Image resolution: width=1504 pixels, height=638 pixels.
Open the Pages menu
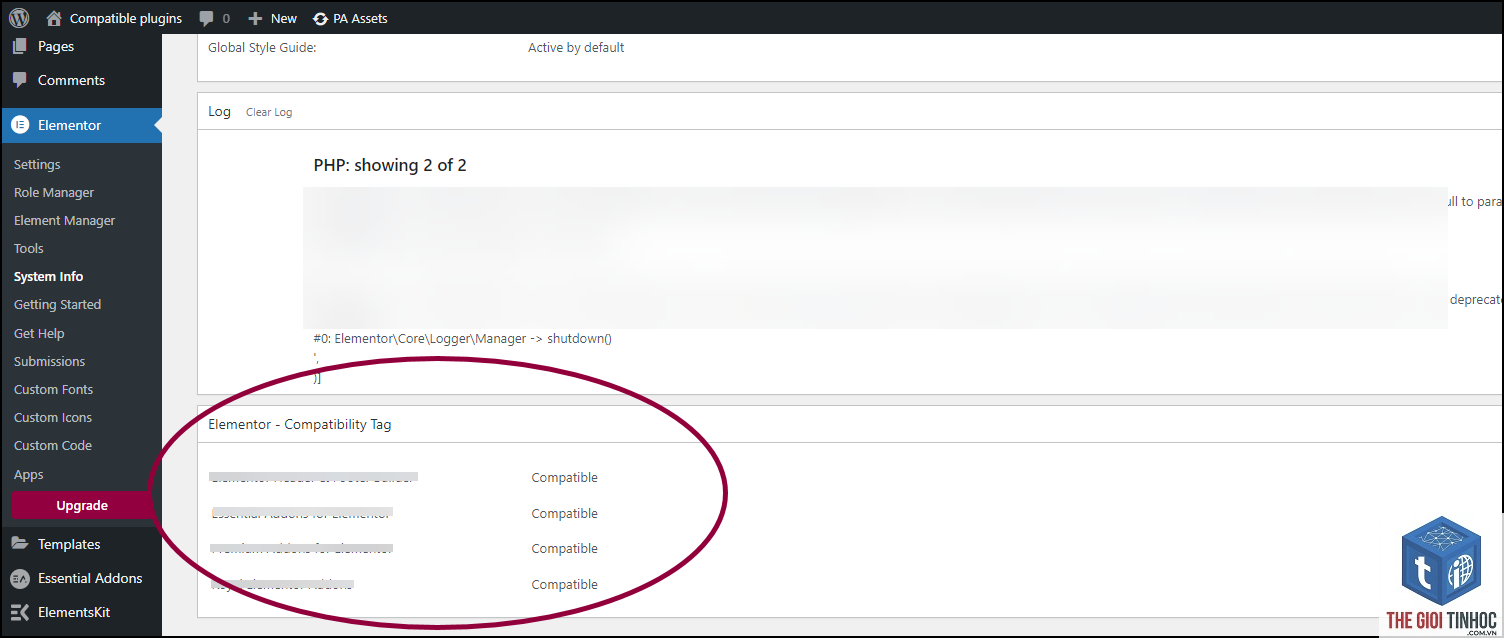tap(56, 46)
